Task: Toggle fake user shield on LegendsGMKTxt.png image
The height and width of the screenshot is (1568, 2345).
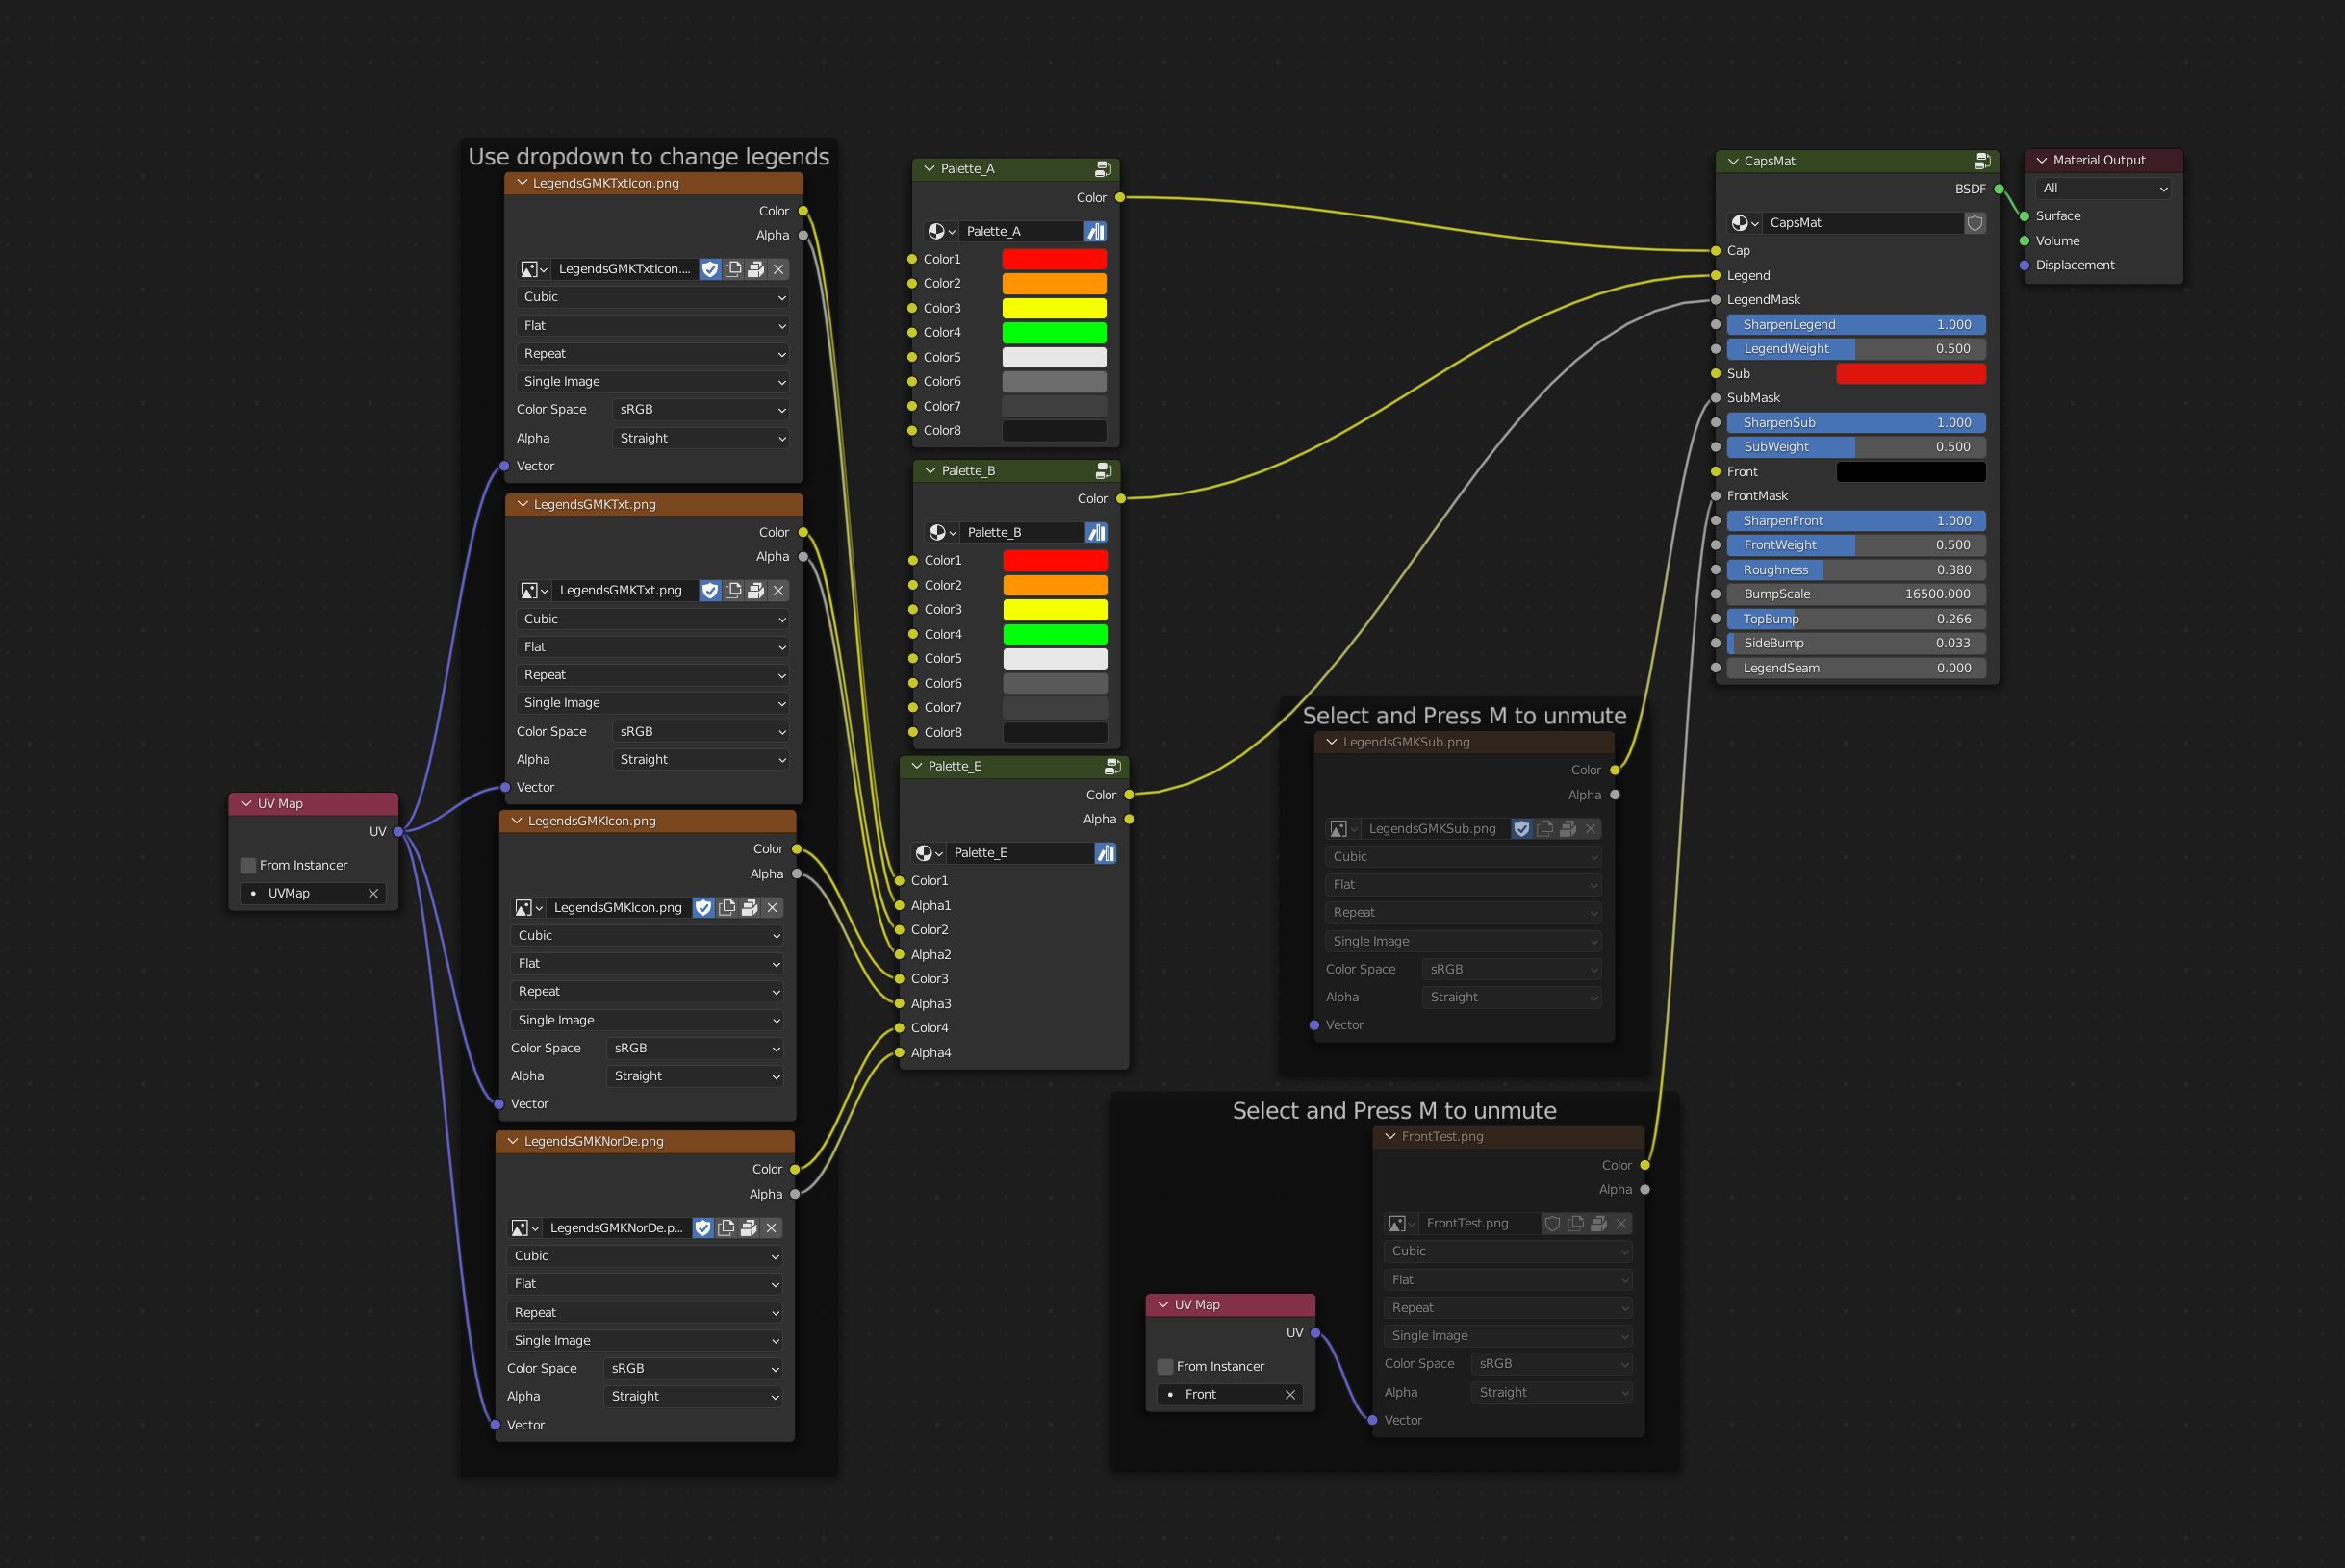Action: [710, 591]
